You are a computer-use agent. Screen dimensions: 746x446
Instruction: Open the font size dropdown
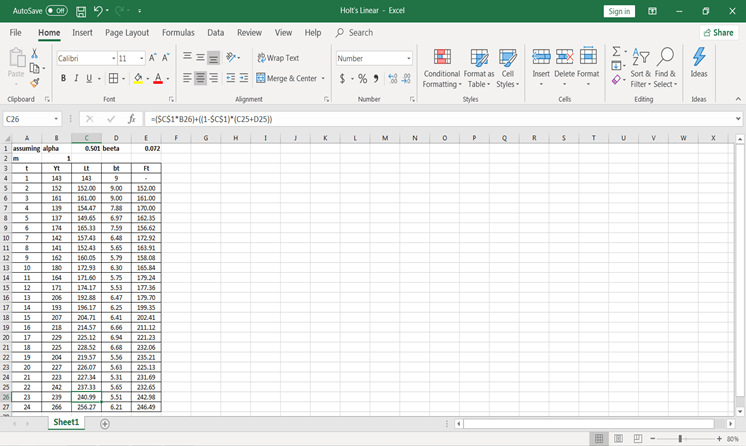142,59
